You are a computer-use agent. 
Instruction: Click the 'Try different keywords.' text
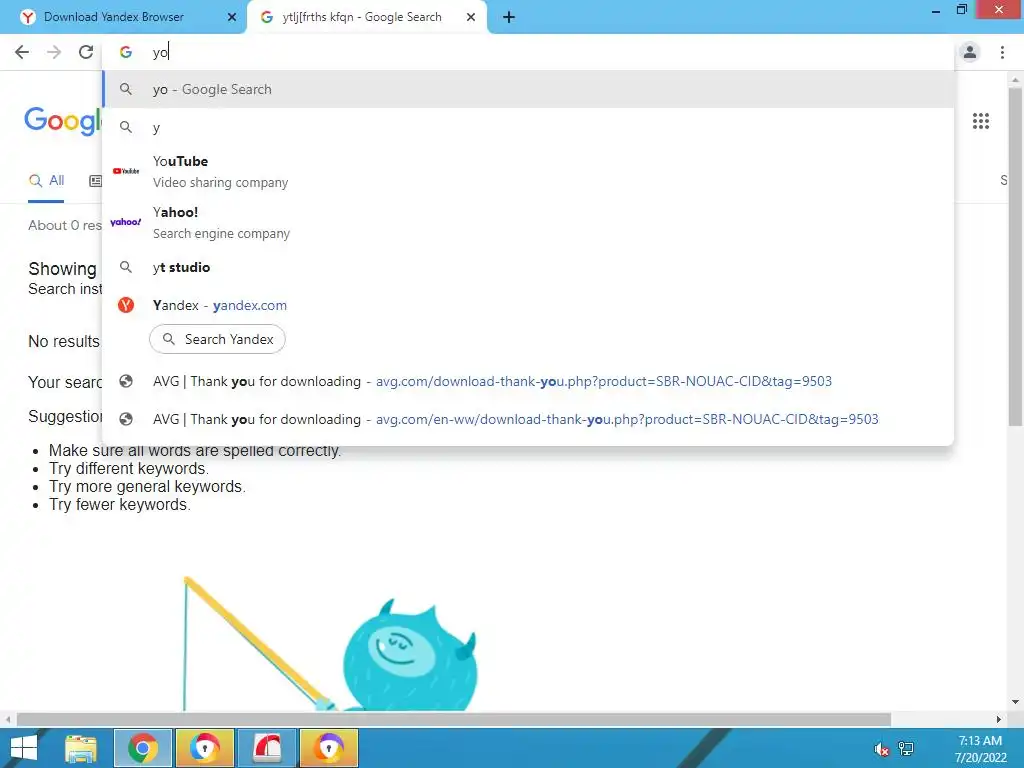[x=129, y=468]
